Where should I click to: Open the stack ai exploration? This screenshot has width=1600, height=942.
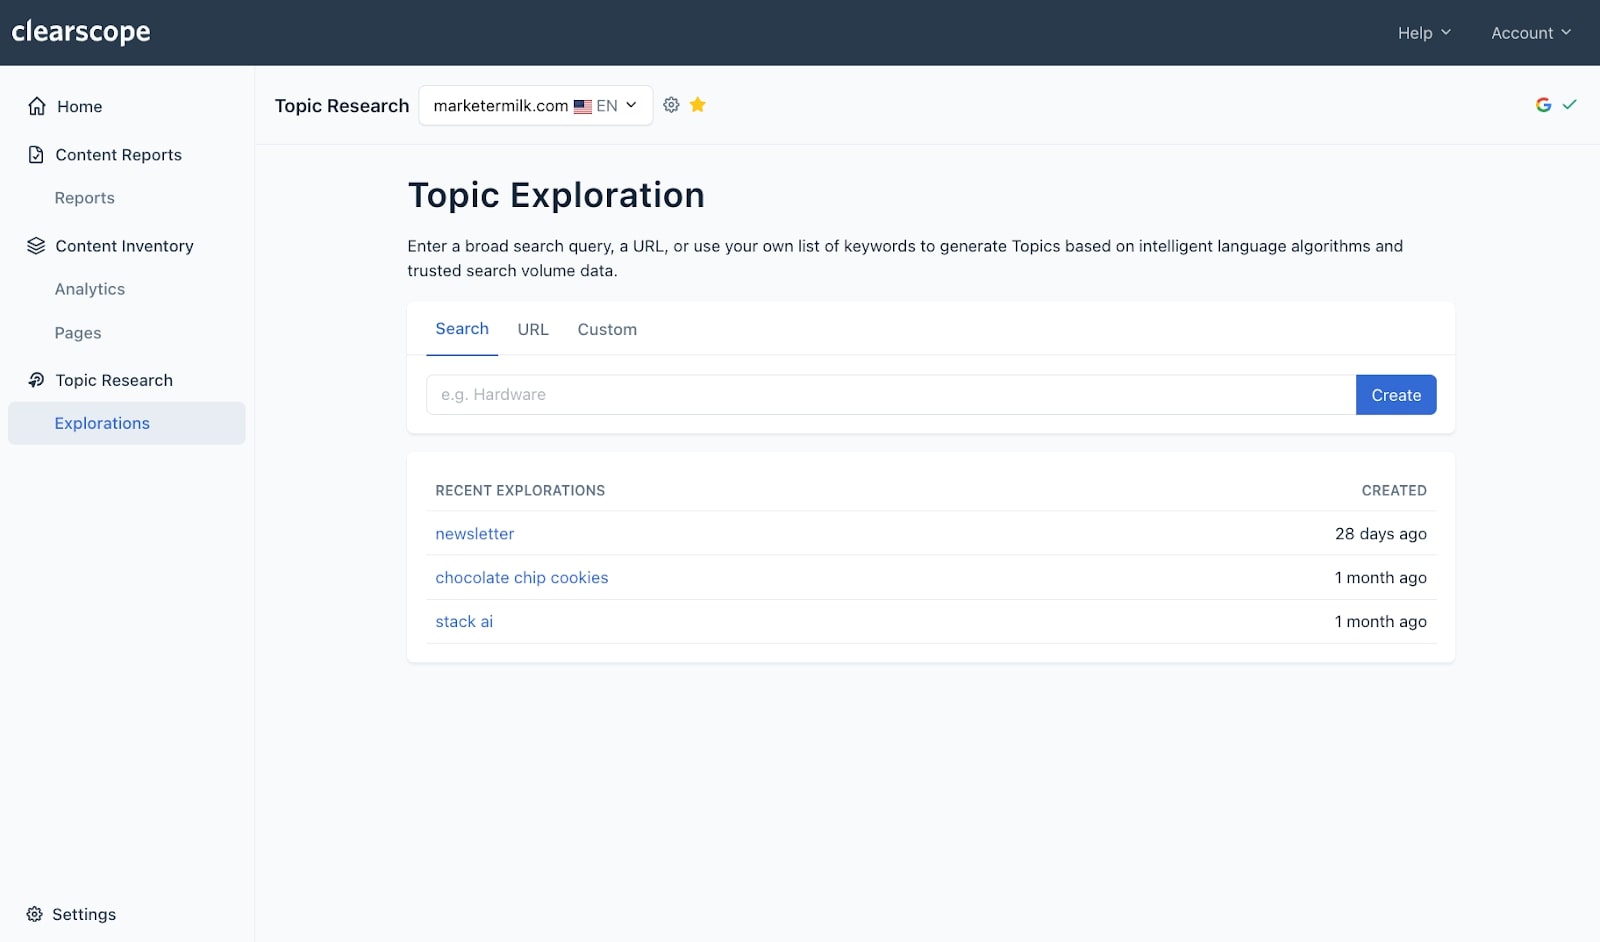[x=464, y=622]
